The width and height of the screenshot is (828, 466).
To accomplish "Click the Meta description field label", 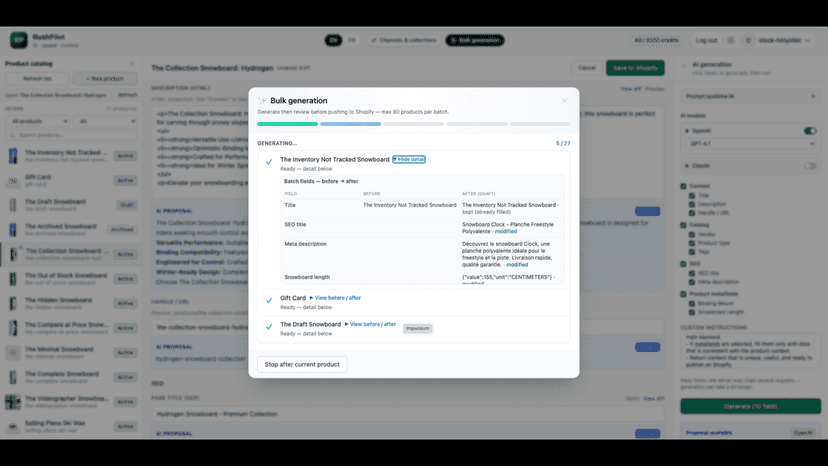I will click(x=306, y=244).
